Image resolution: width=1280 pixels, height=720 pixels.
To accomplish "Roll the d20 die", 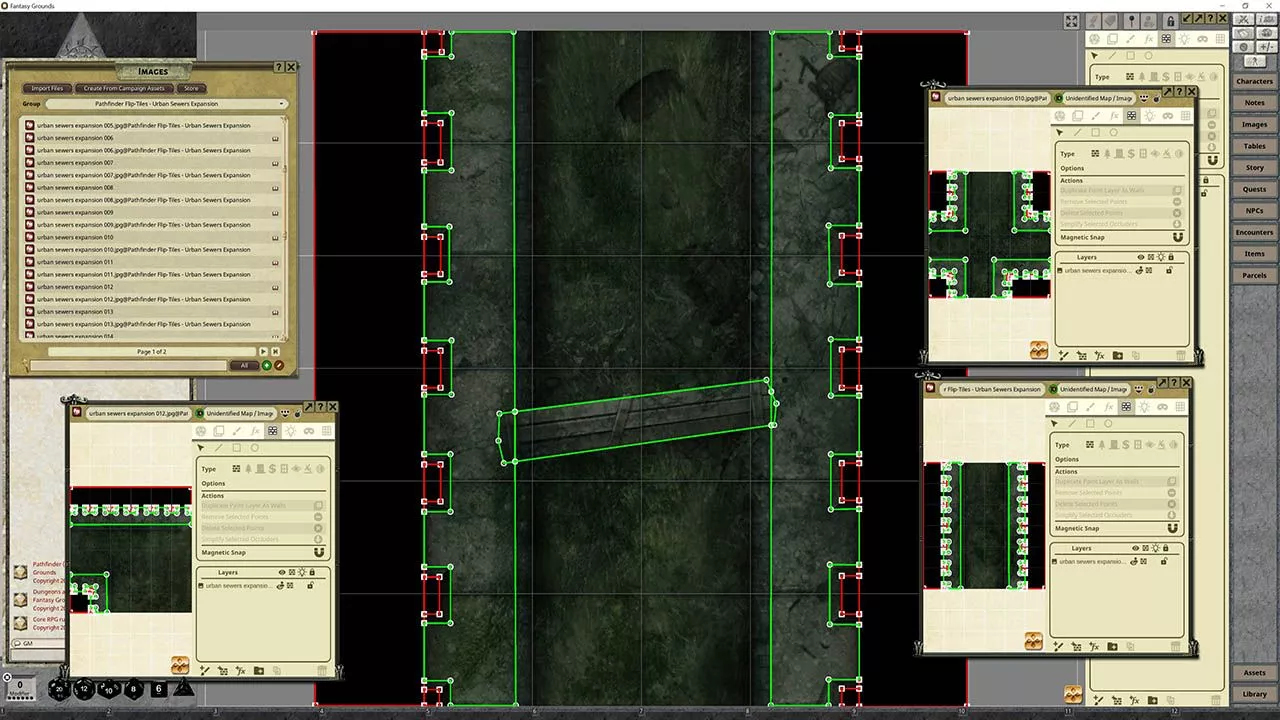I will coord(60,688).
